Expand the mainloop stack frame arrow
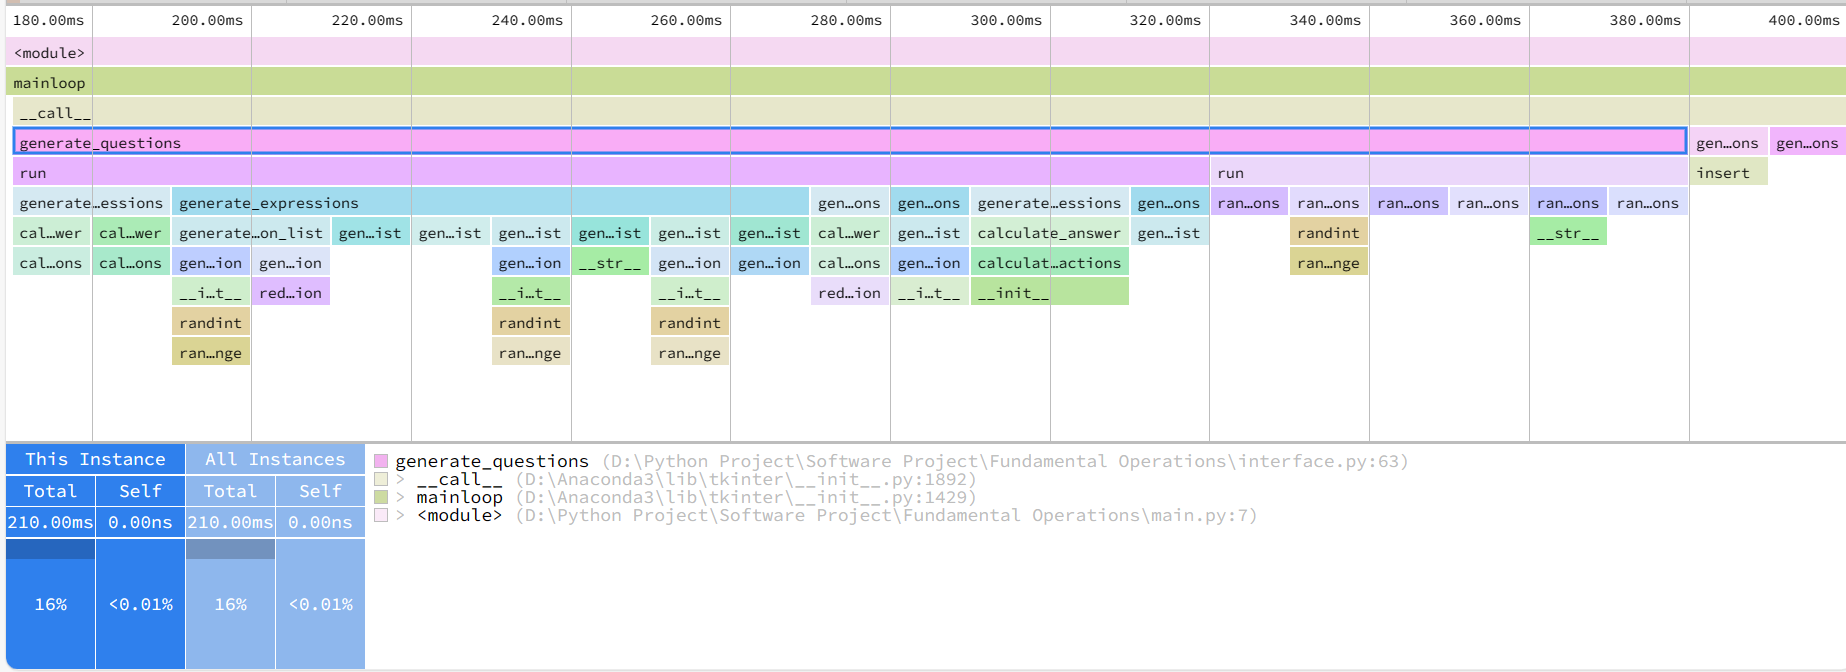 (x=400, y=497)
